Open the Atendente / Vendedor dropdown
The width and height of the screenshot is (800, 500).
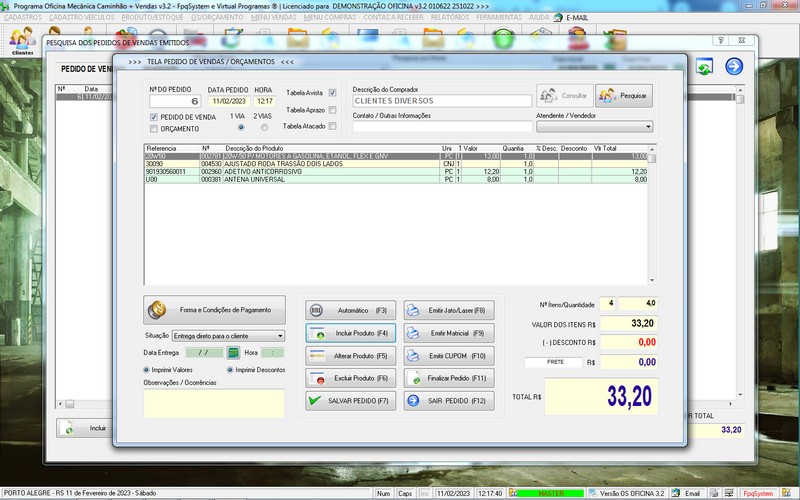pyautogui.click(x=648, y=127)
